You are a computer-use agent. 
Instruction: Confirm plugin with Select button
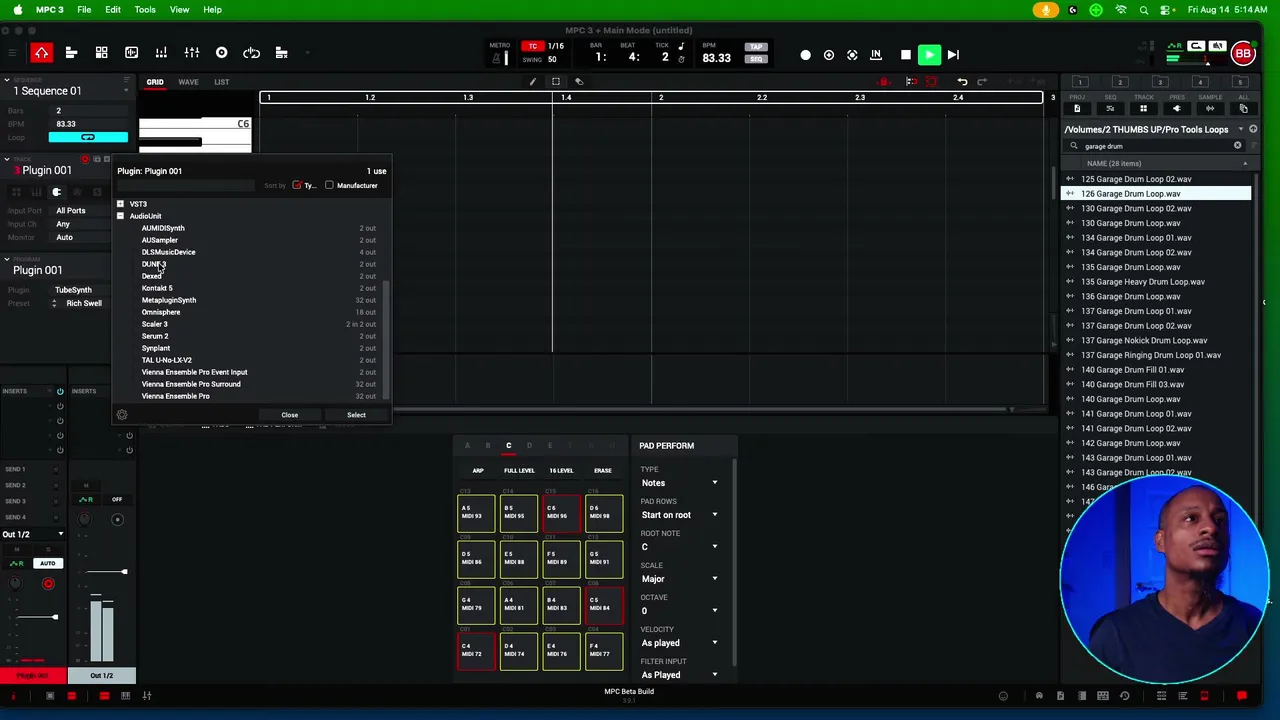[356, 415]
